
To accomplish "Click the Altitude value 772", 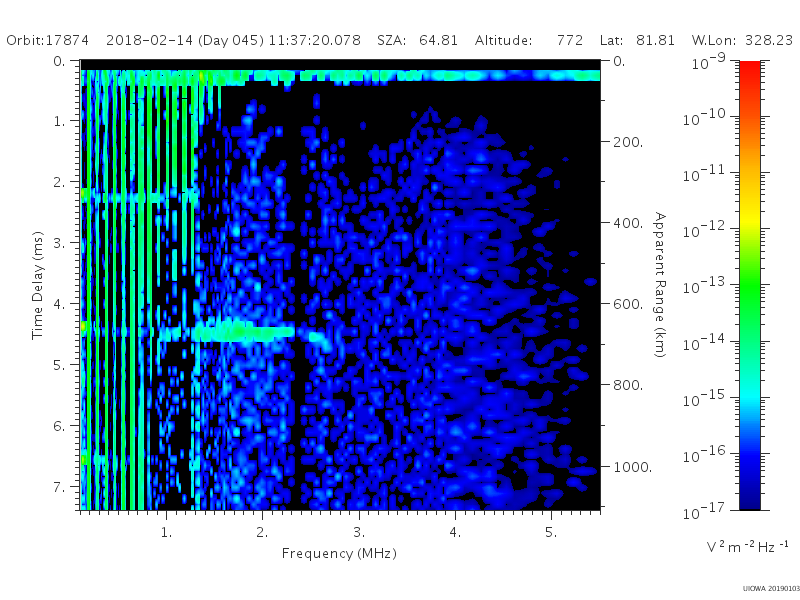I will click(570, 40).
